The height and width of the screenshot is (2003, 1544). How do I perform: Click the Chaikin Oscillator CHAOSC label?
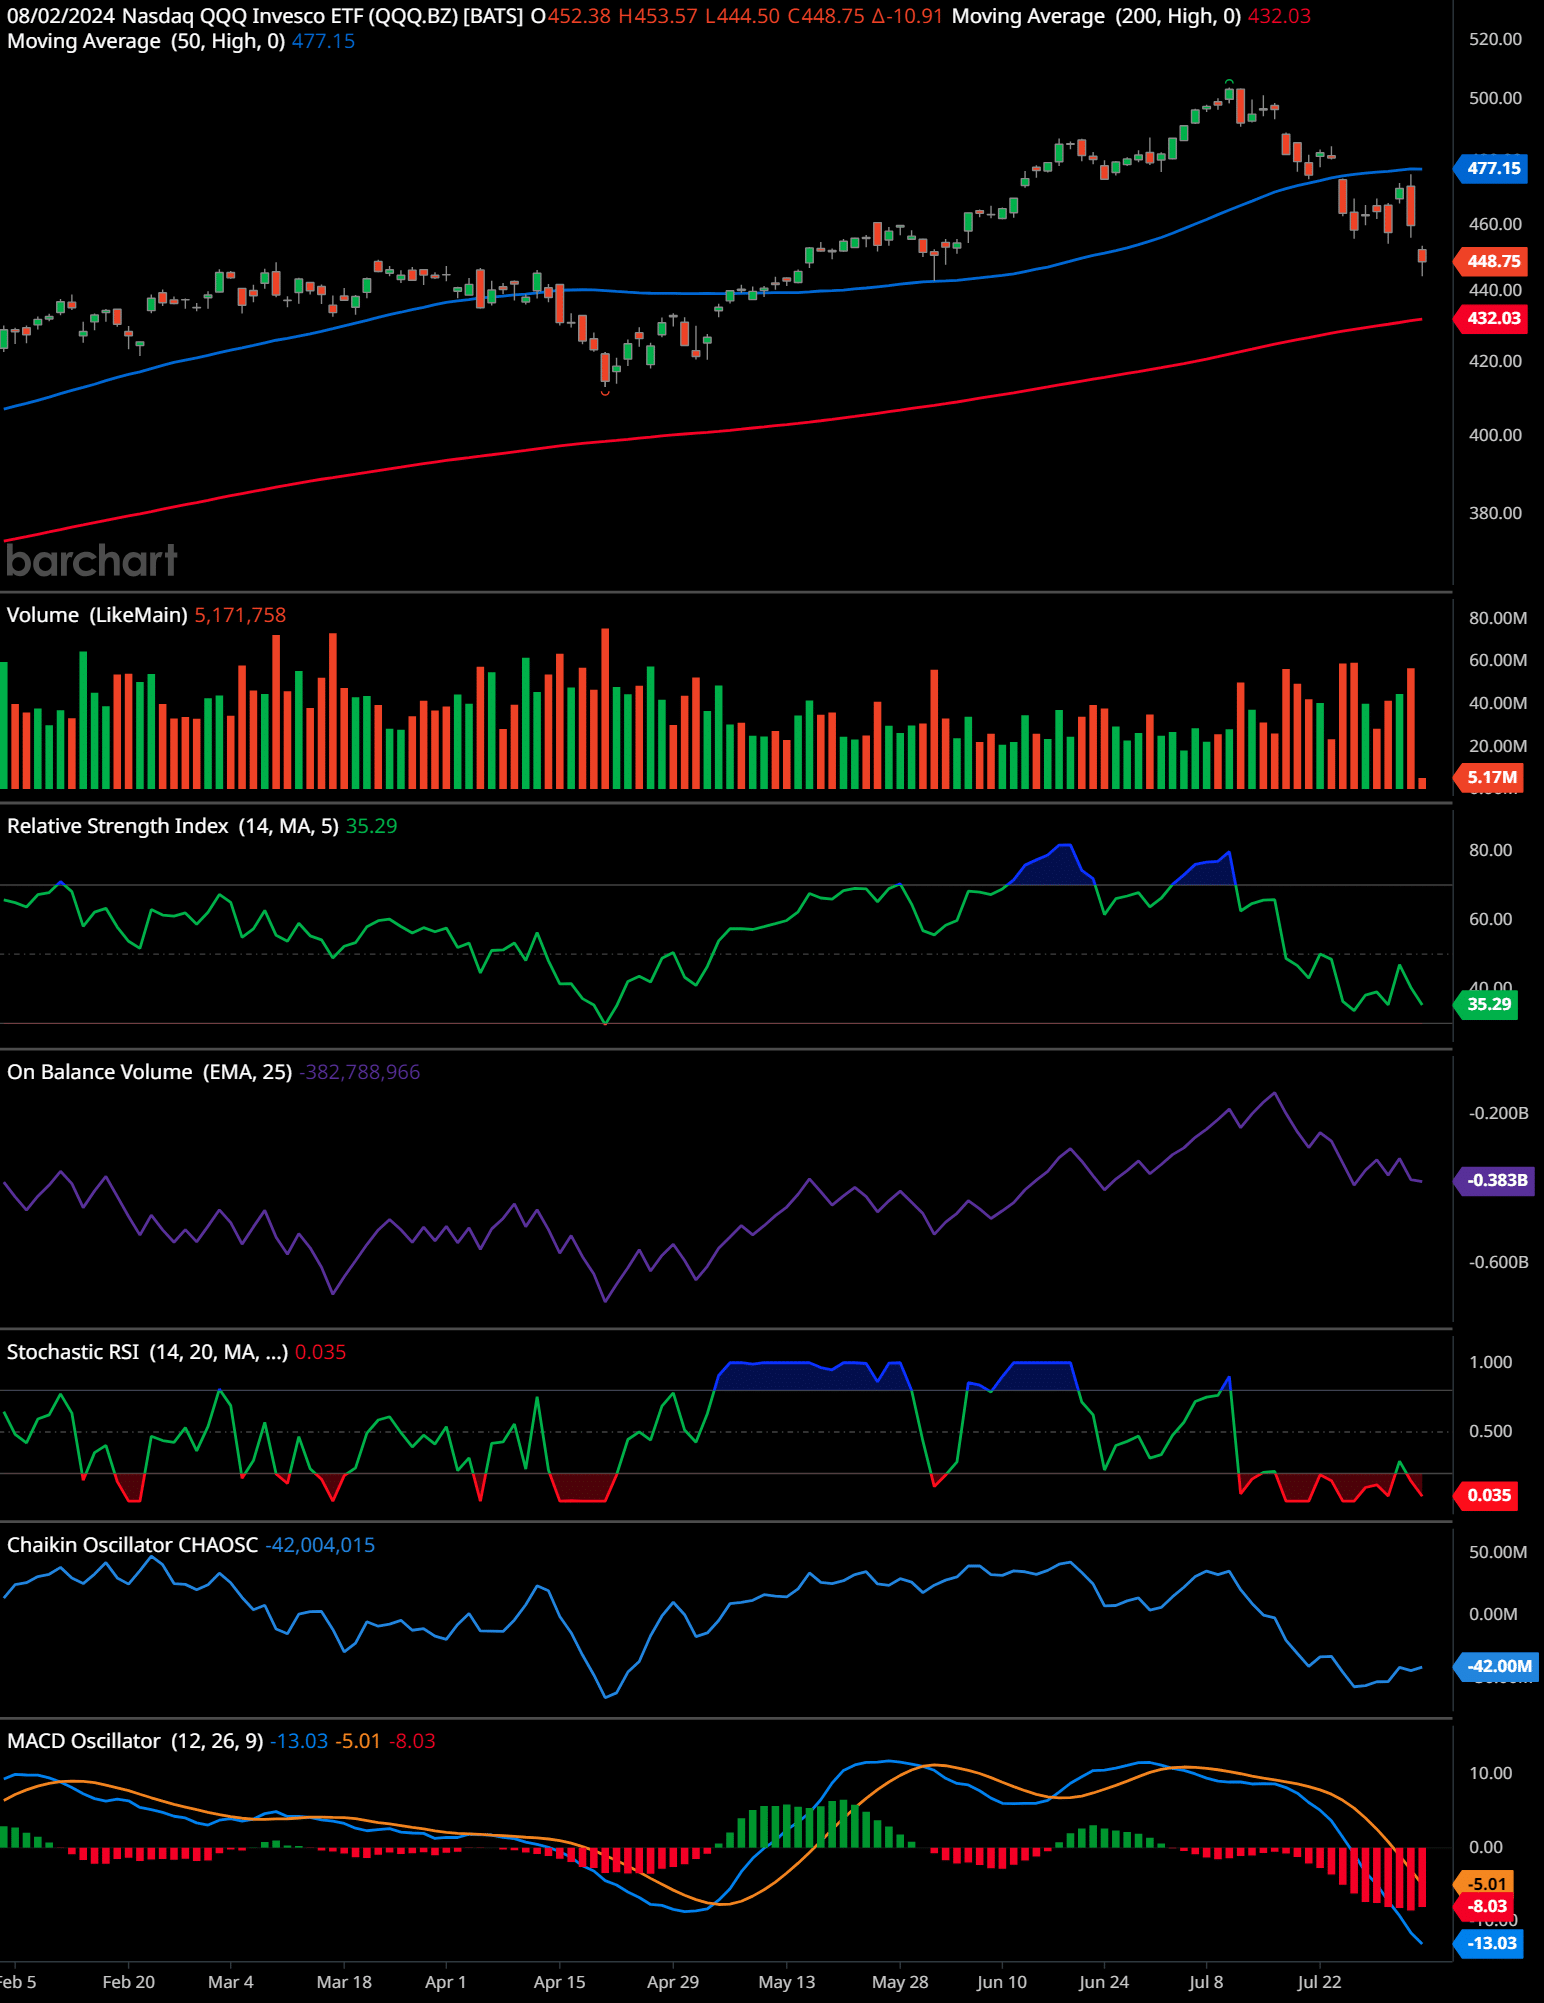[132, 1545]
